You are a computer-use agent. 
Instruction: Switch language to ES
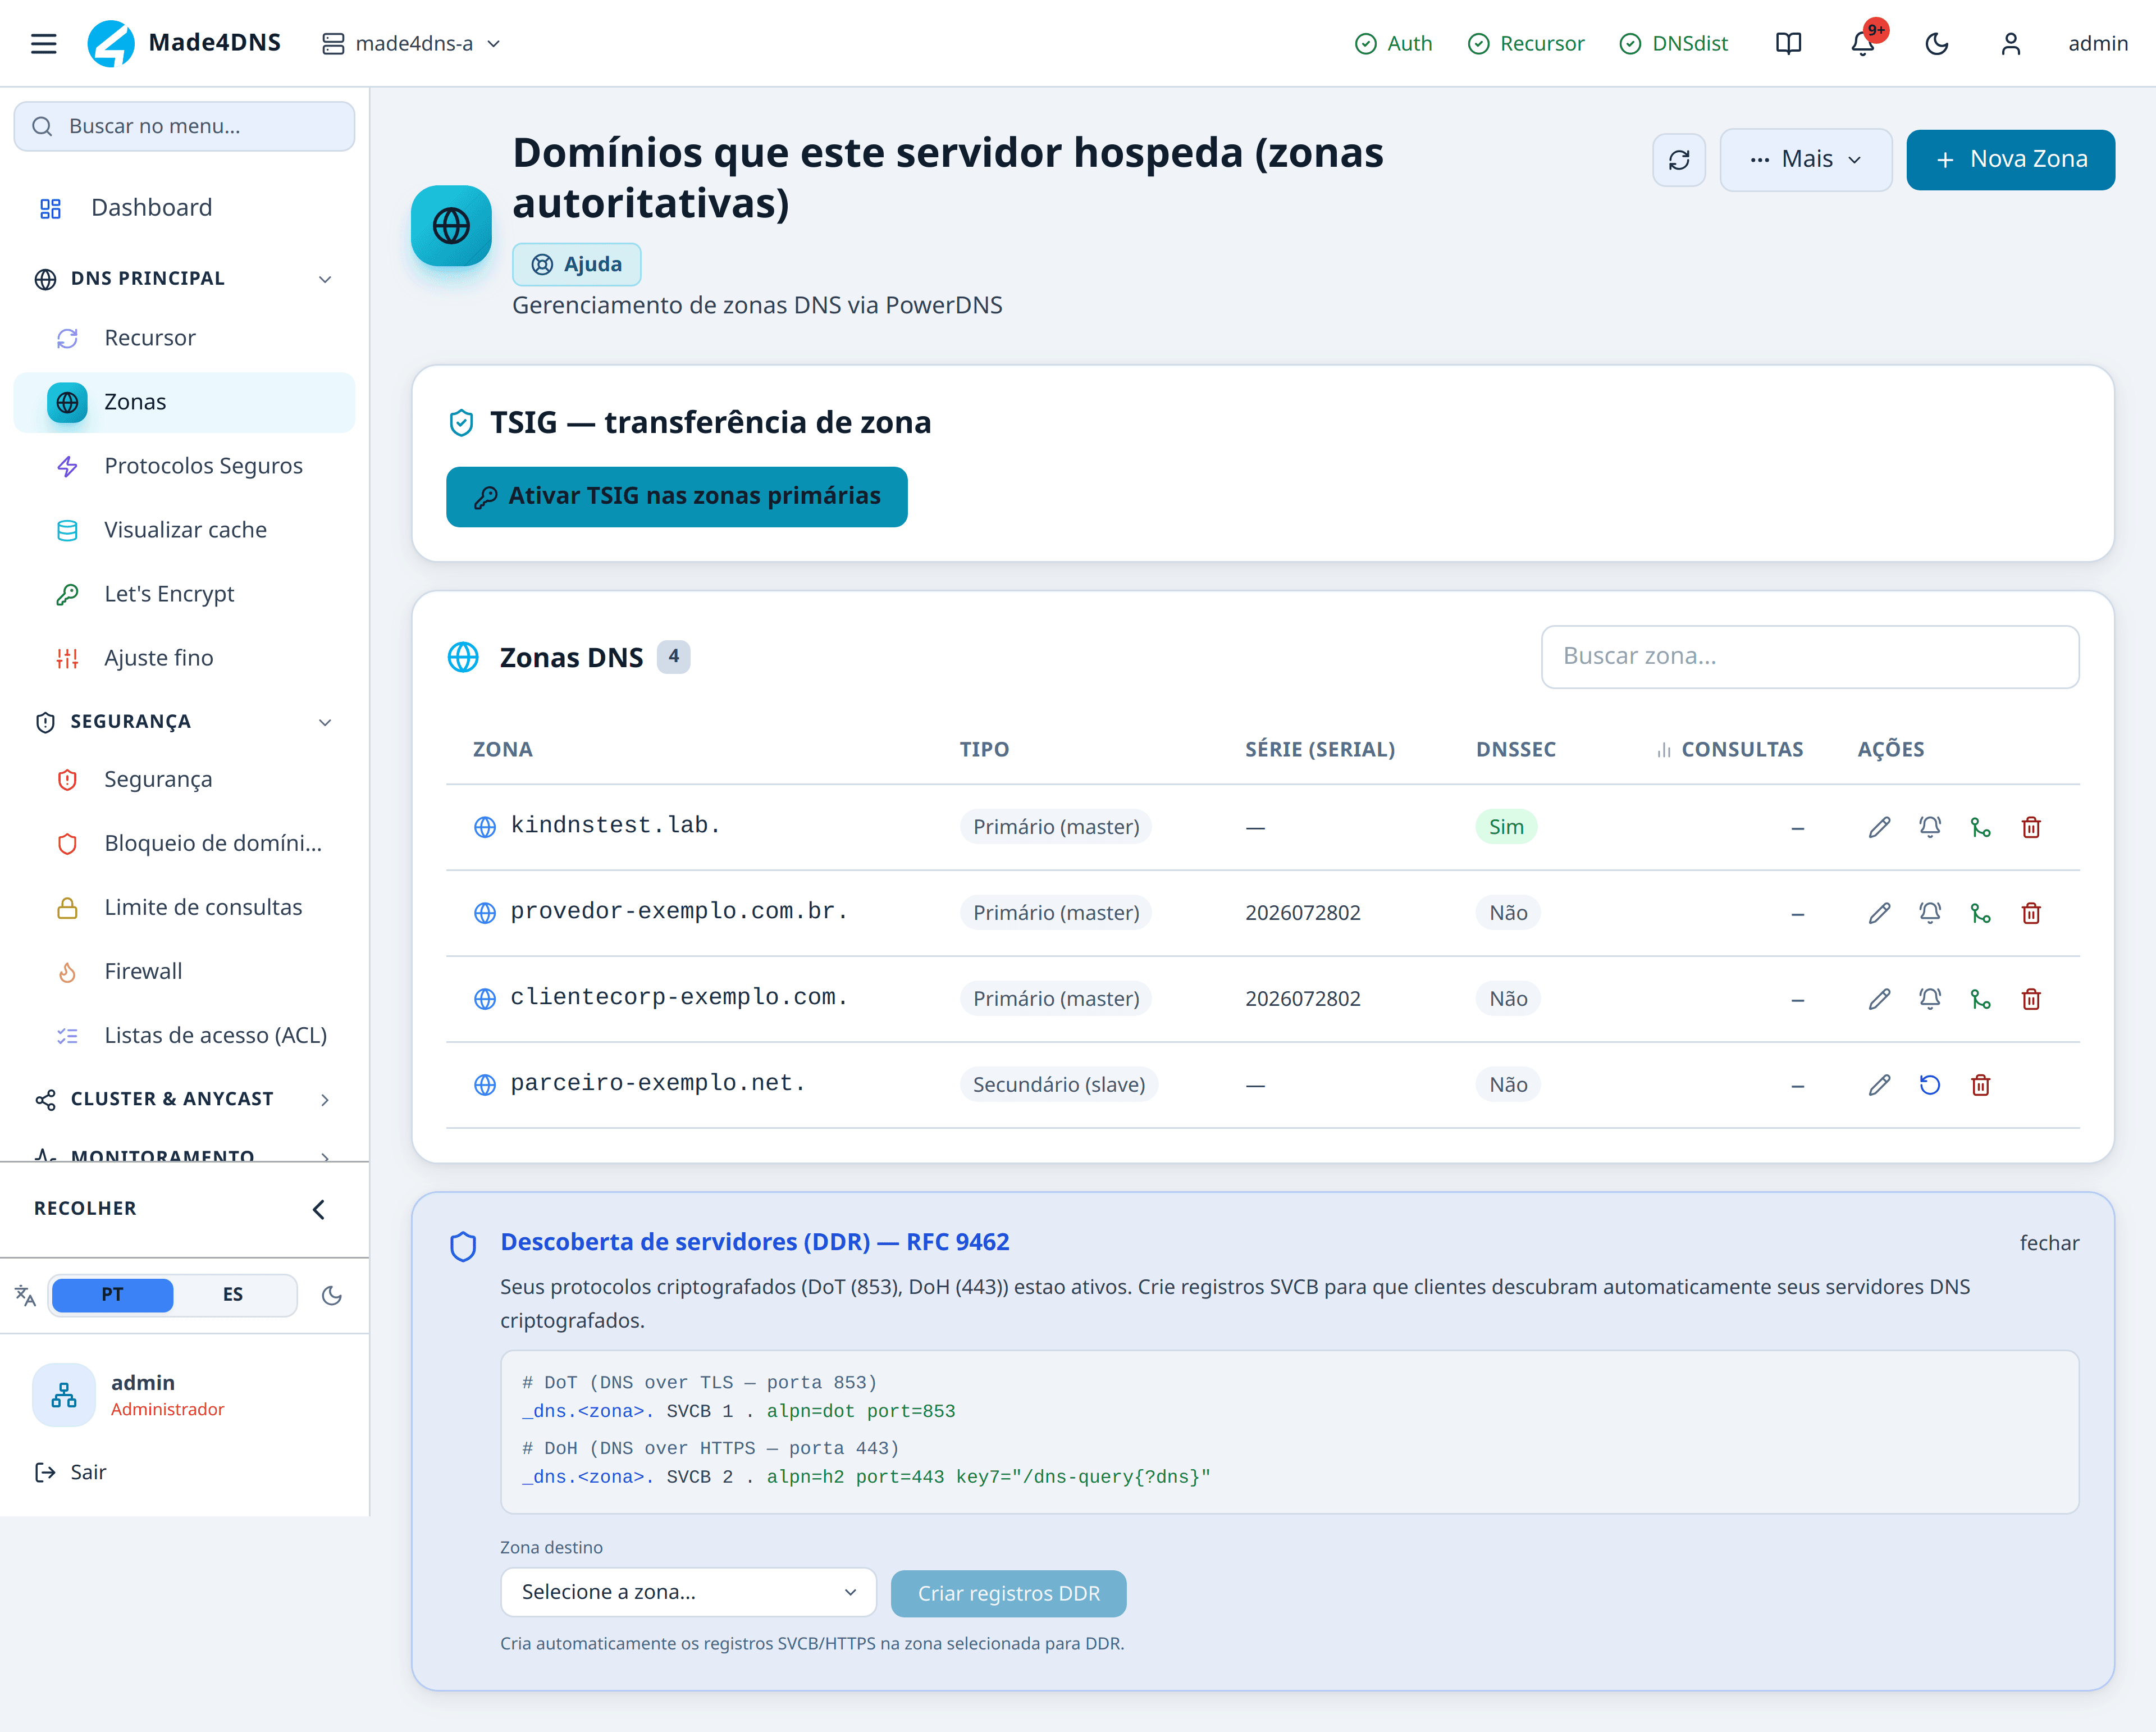point(233,1295)
